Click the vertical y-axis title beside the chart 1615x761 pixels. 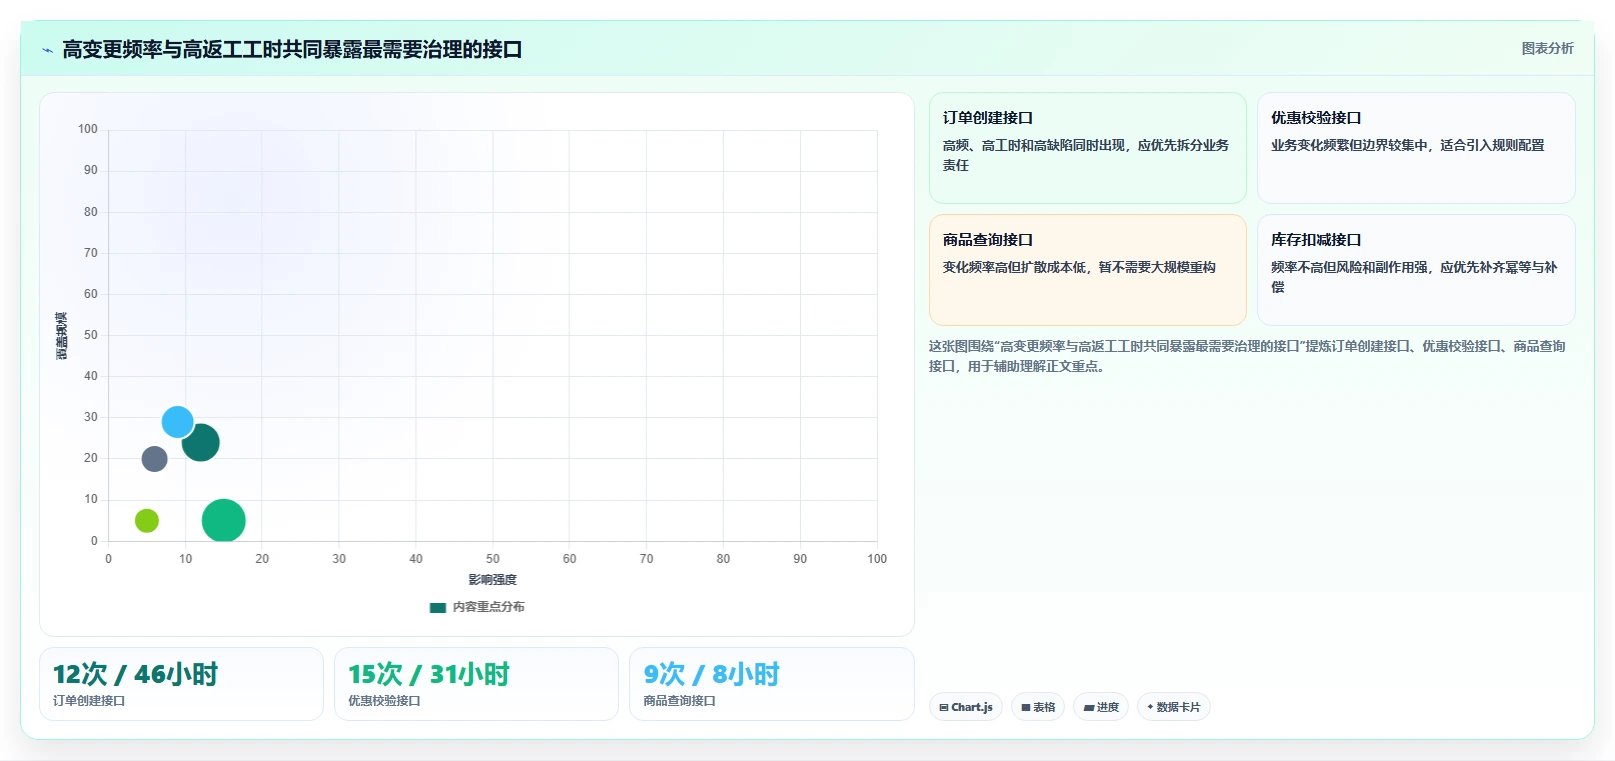point(62,335)
